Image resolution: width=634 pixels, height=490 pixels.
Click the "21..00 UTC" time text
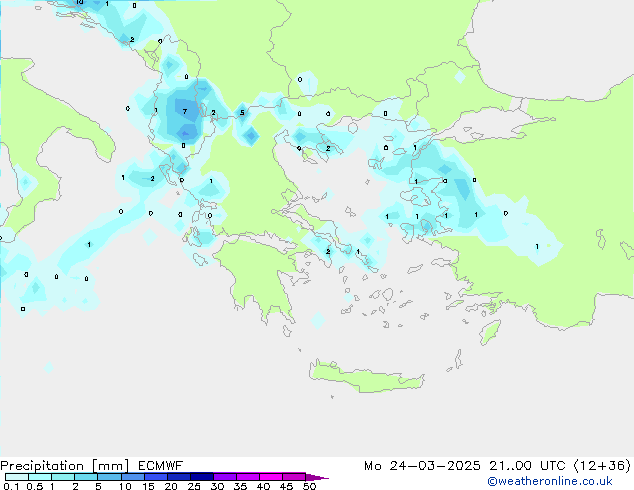pyautogui.click(x=527, y=466)
